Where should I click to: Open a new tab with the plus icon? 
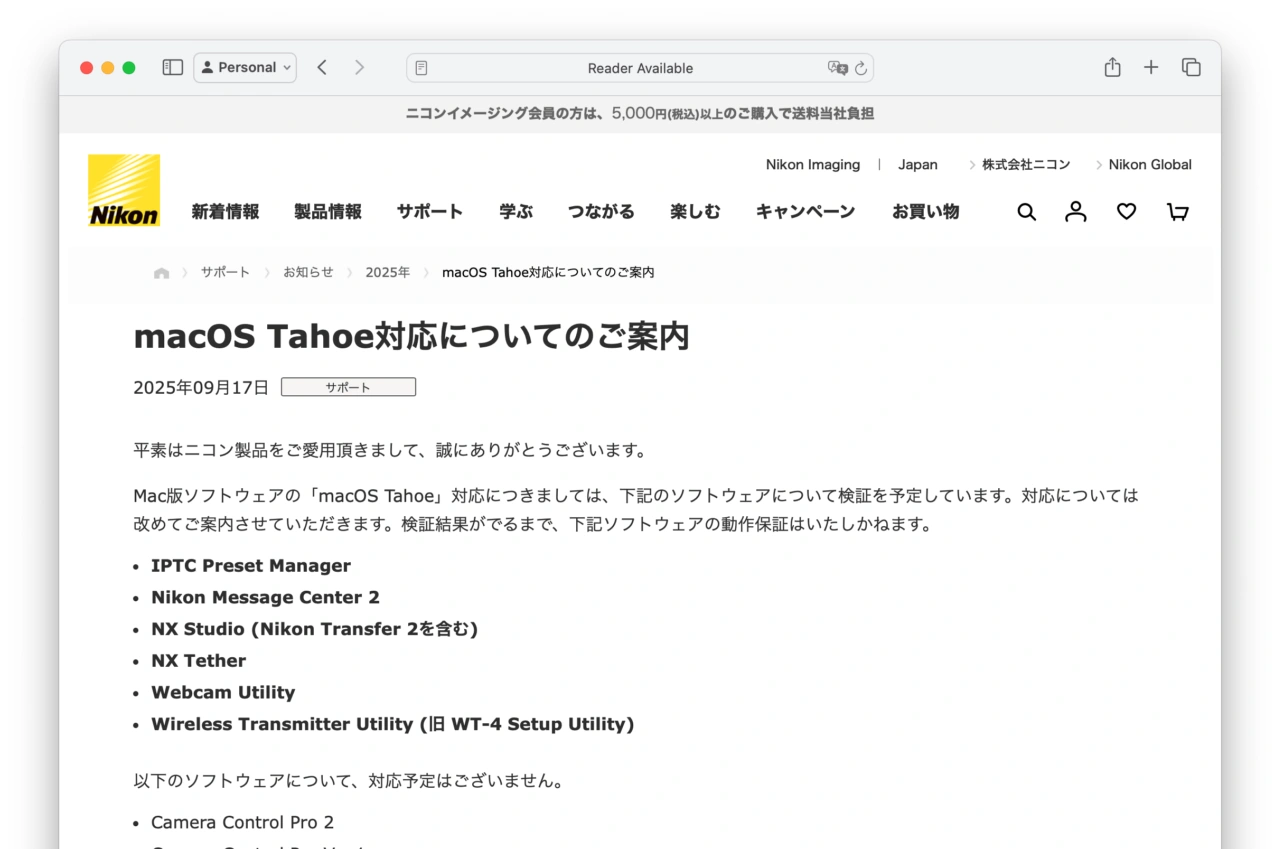coord(1151,67)
